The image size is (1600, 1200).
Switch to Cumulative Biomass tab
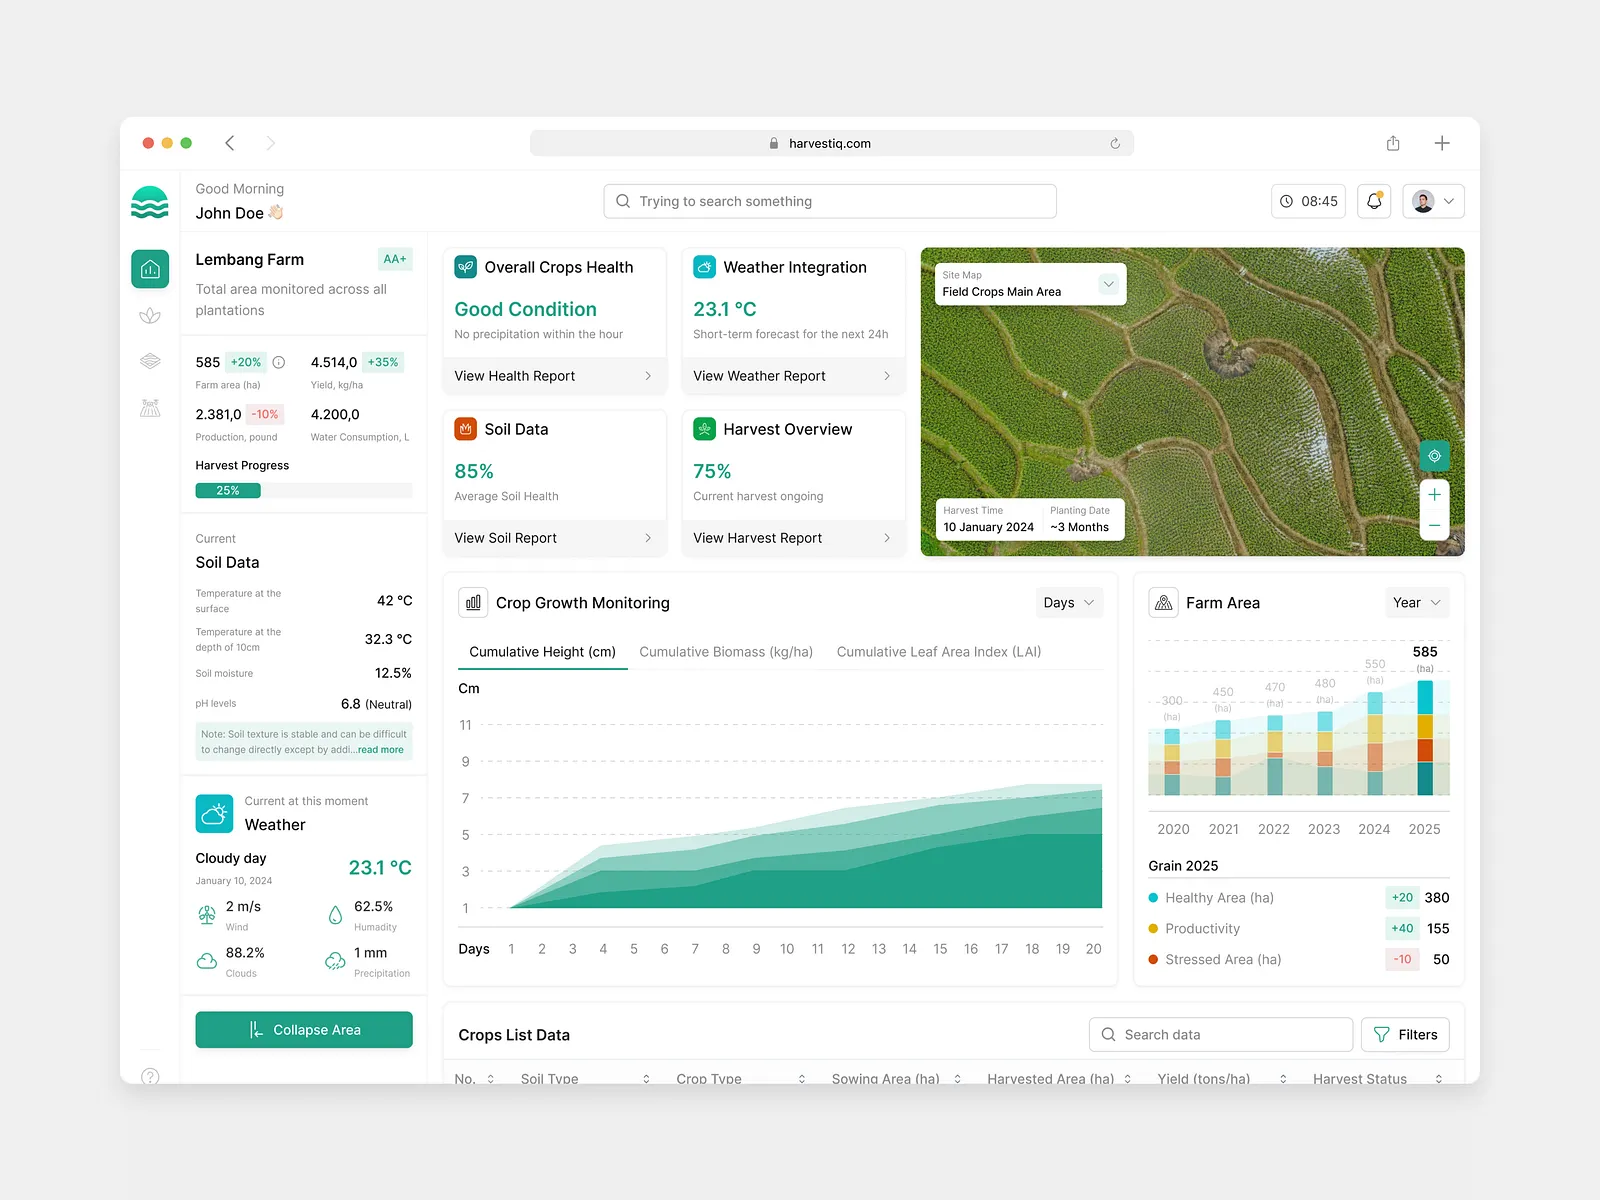(x=726, y=651)
